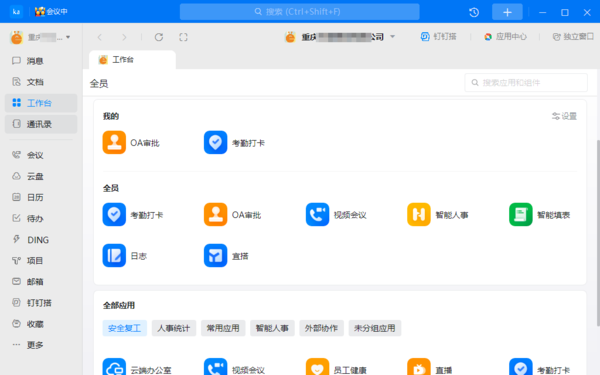
Task: Open workbench in 独立窗口
Action: 573,37
